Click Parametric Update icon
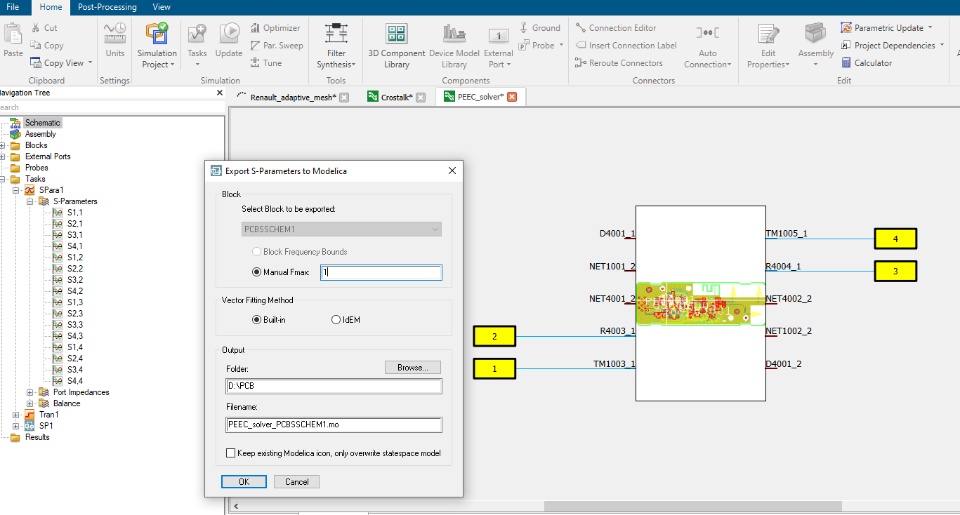 846,28
